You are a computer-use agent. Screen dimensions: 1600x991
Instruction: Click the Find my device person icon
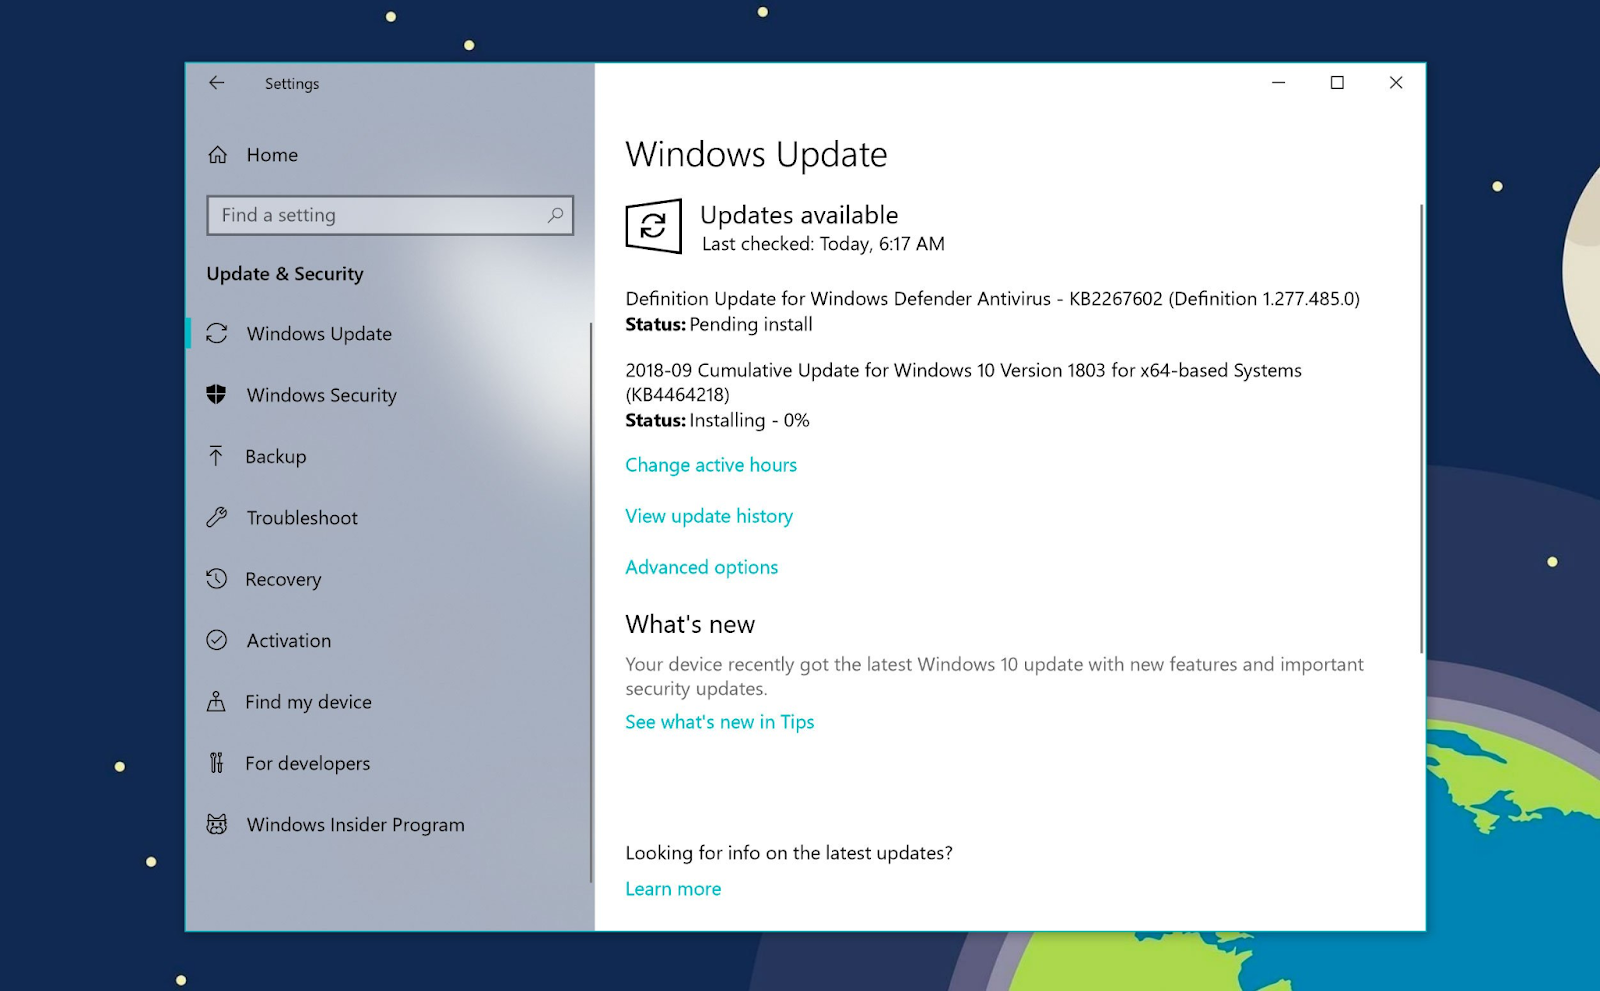point(216,701)
